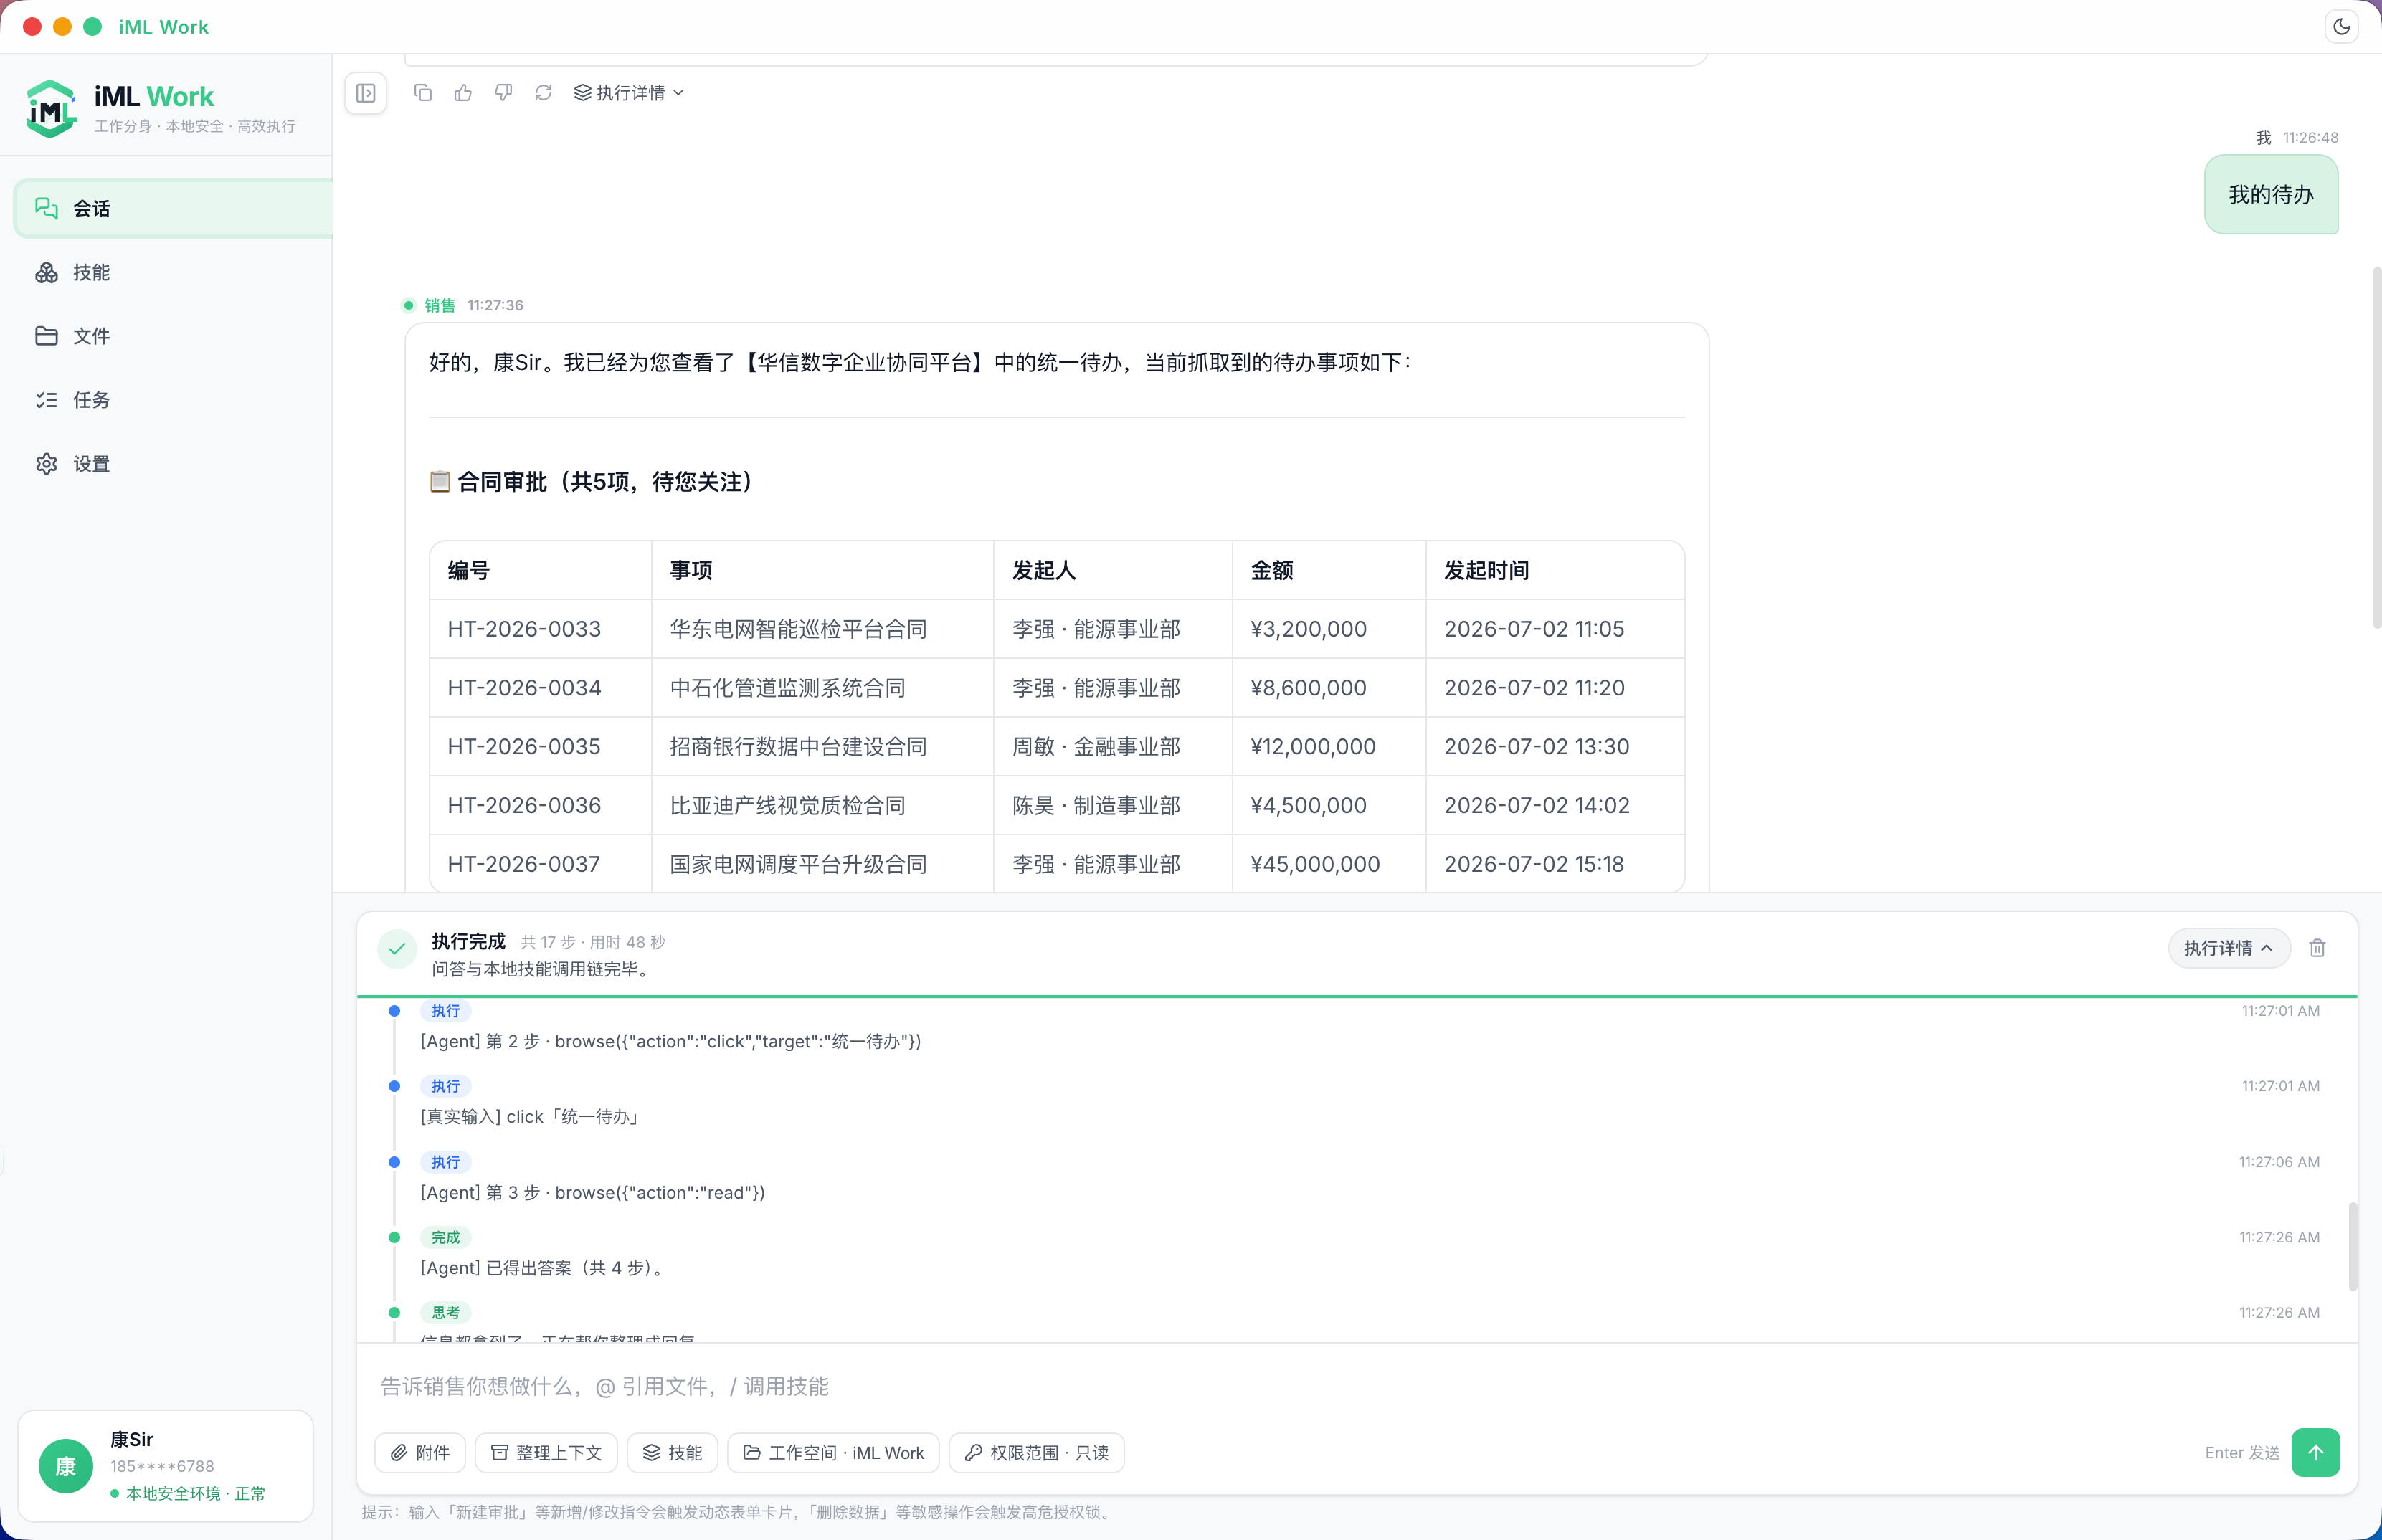Click the execution log scrollbar

[x=2353, y=1246]
